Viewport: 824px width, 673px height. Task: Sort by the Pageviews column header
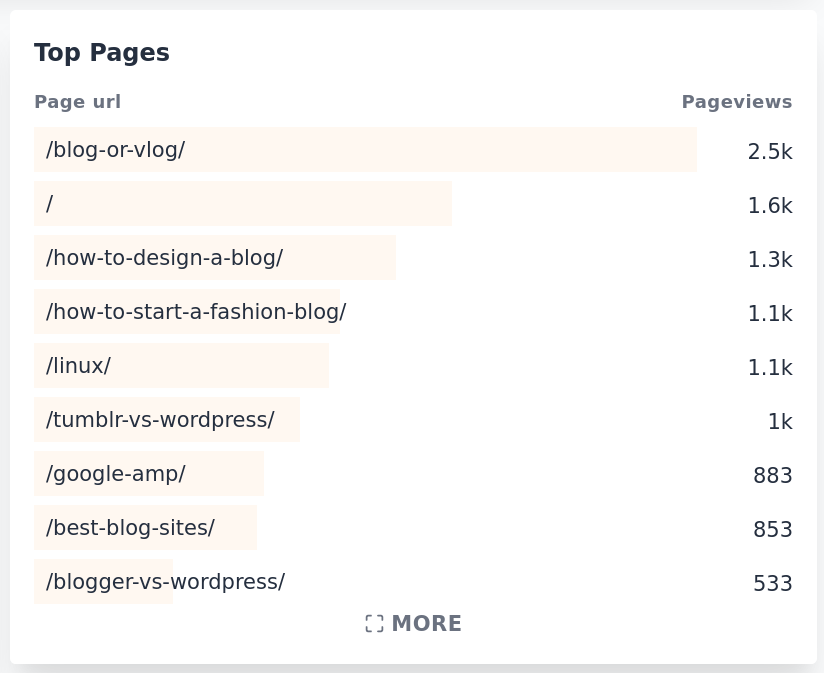[737, 101]
